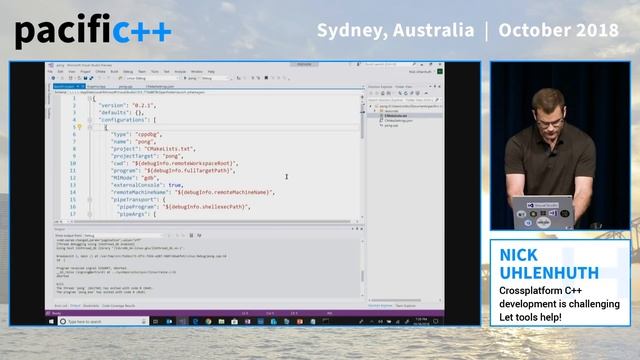Open the Build menu
The width and height of the screenshot is (640, 360).
[114, 71]
